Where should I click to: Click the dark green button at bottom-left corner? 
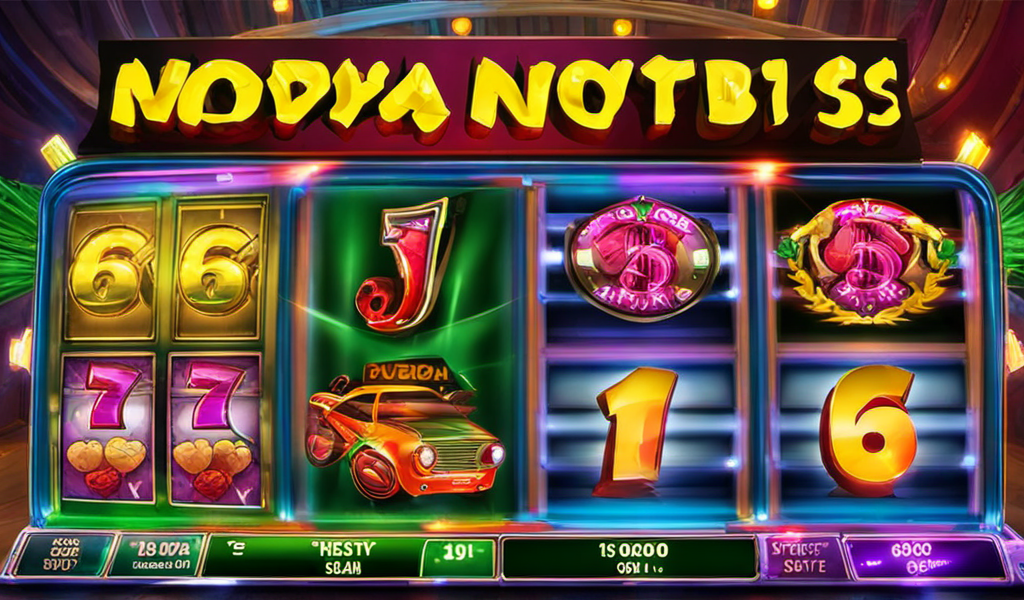tap(63, 556)
